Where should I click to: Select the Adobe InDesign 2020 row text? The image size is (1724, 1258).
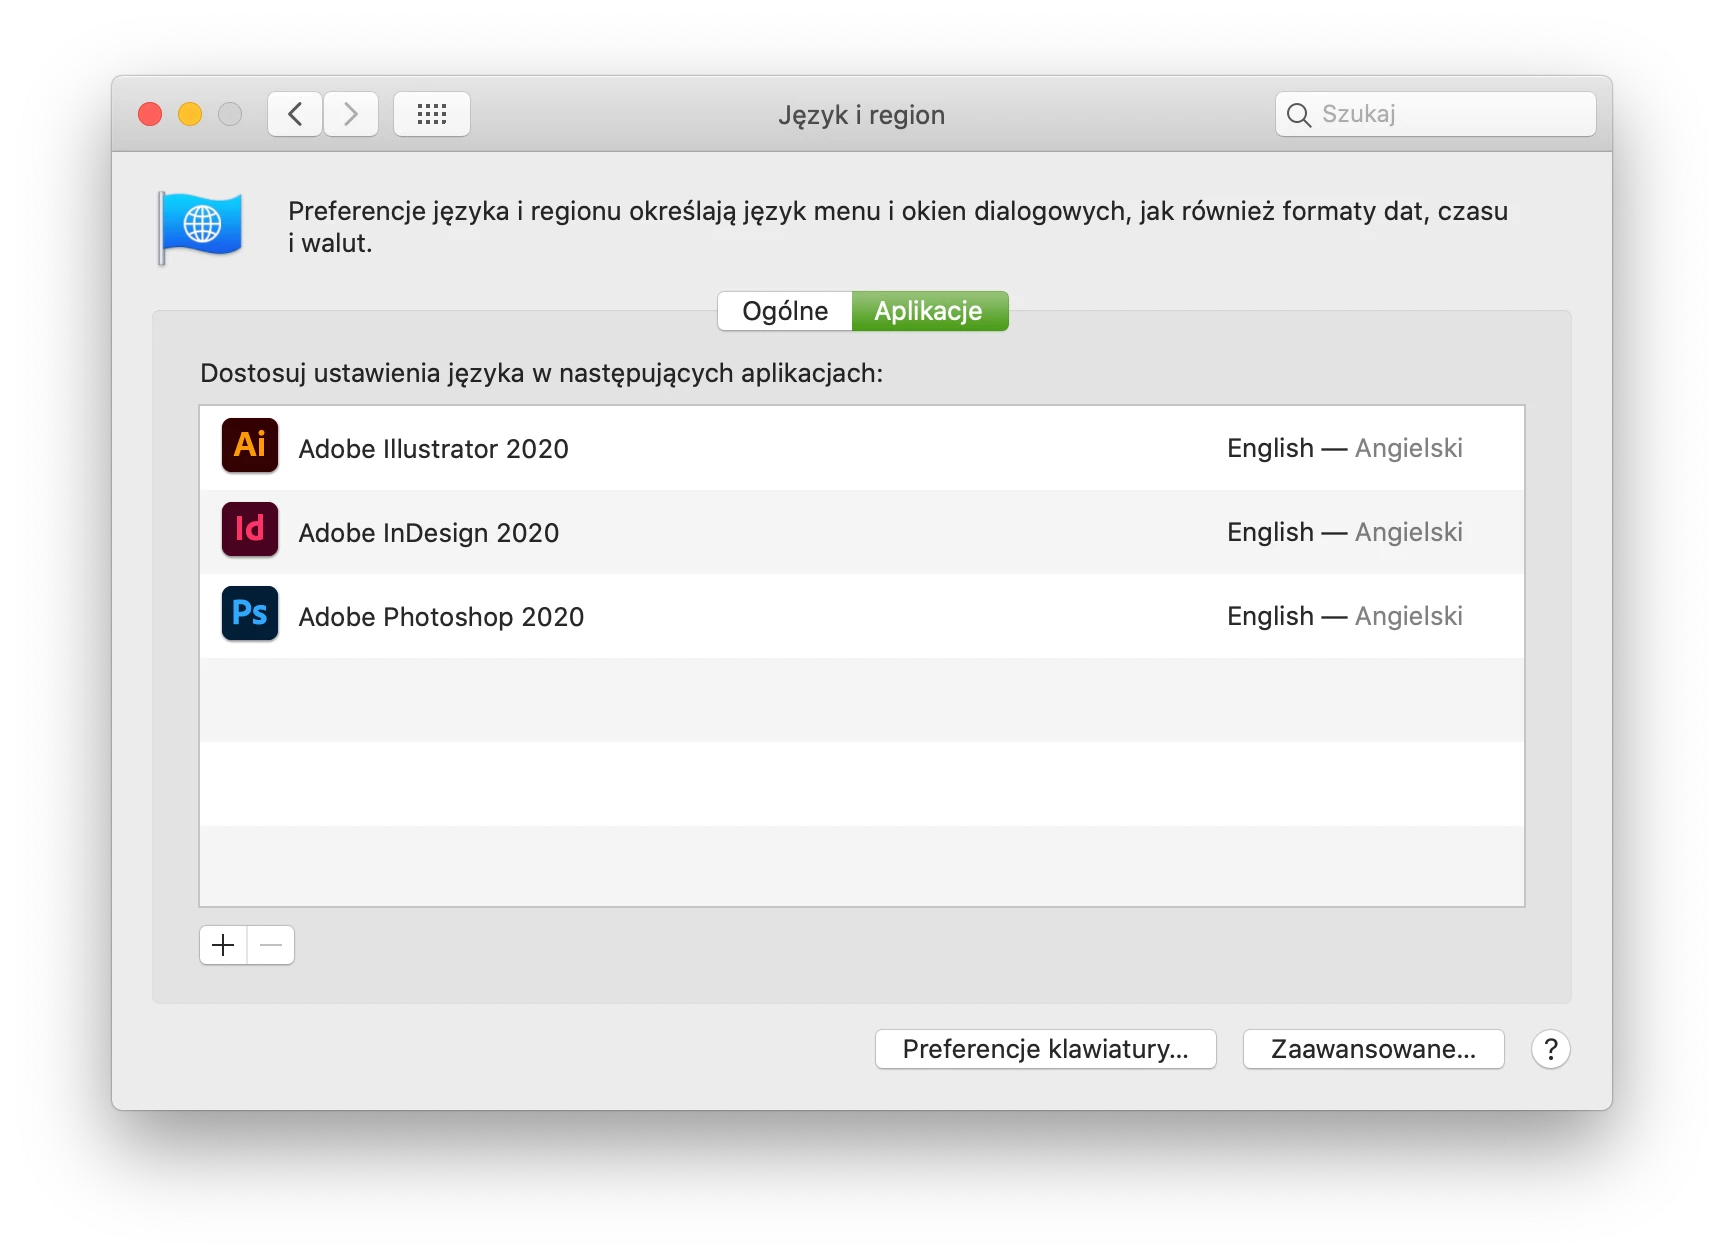[429, 533]
